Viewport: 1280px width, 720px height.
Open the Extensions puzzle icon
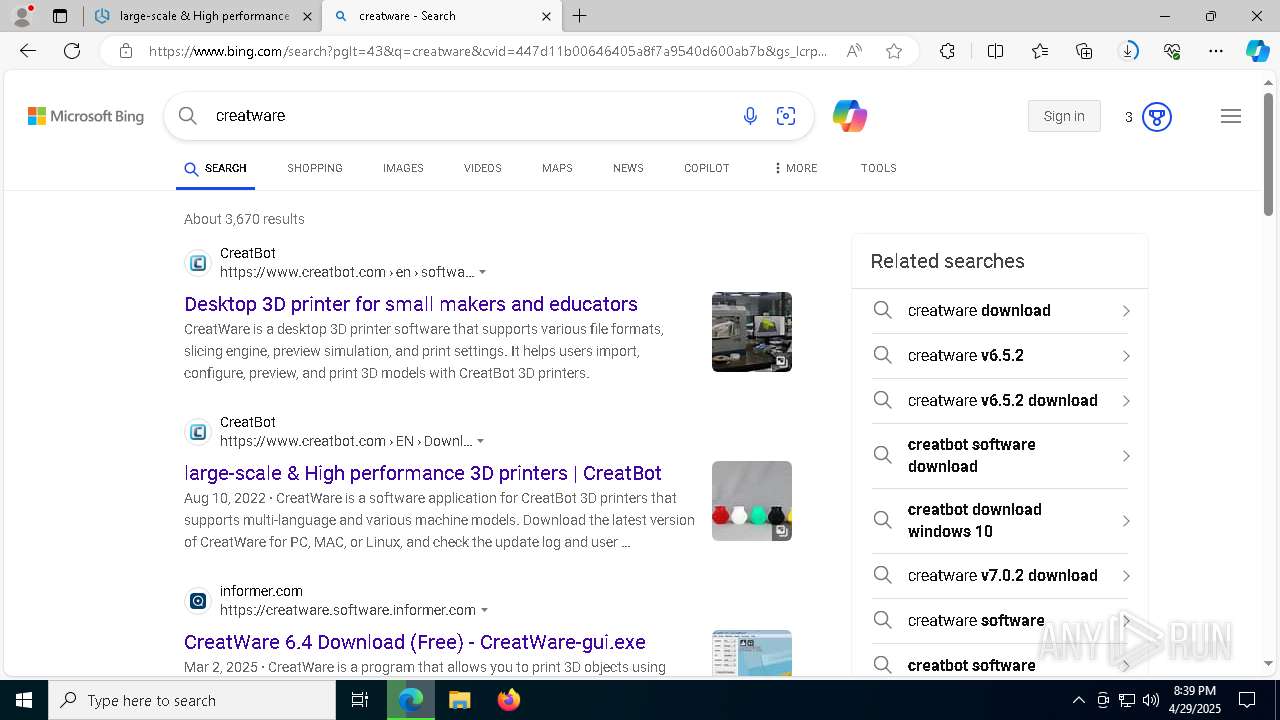947,51
